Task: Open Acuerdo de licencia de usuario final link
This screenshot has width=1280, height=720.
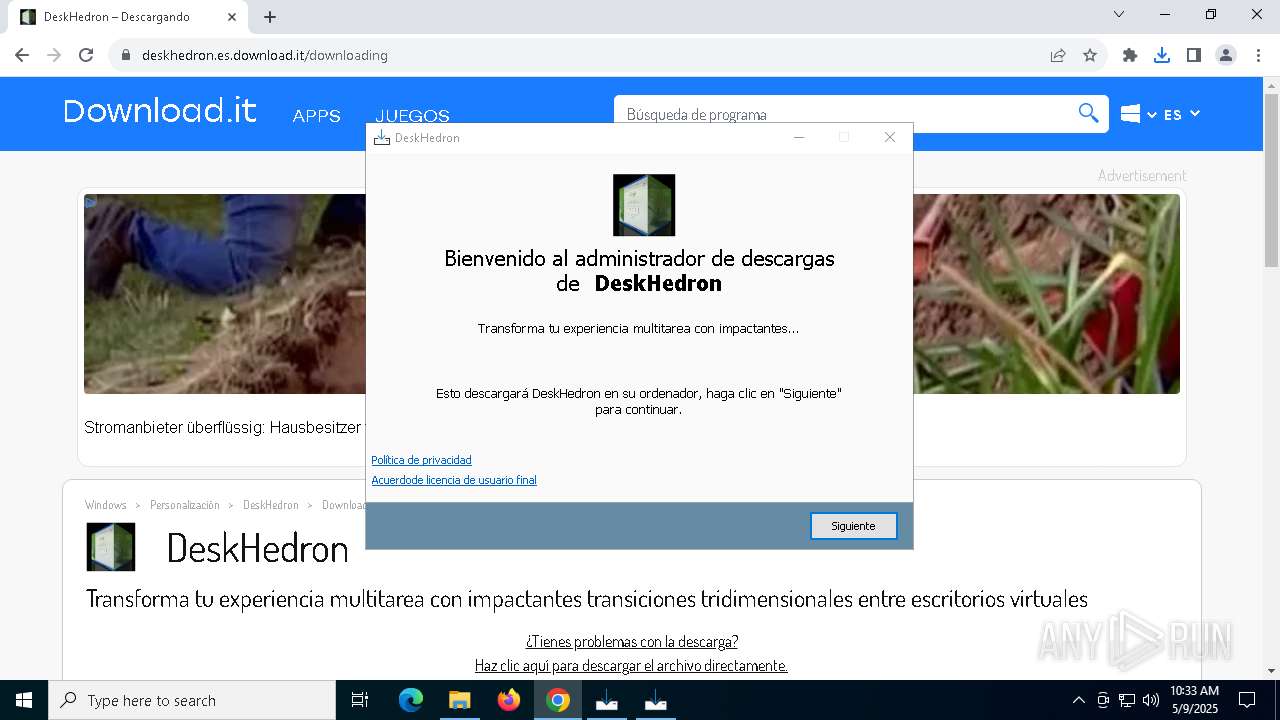Action: [454, 480]
